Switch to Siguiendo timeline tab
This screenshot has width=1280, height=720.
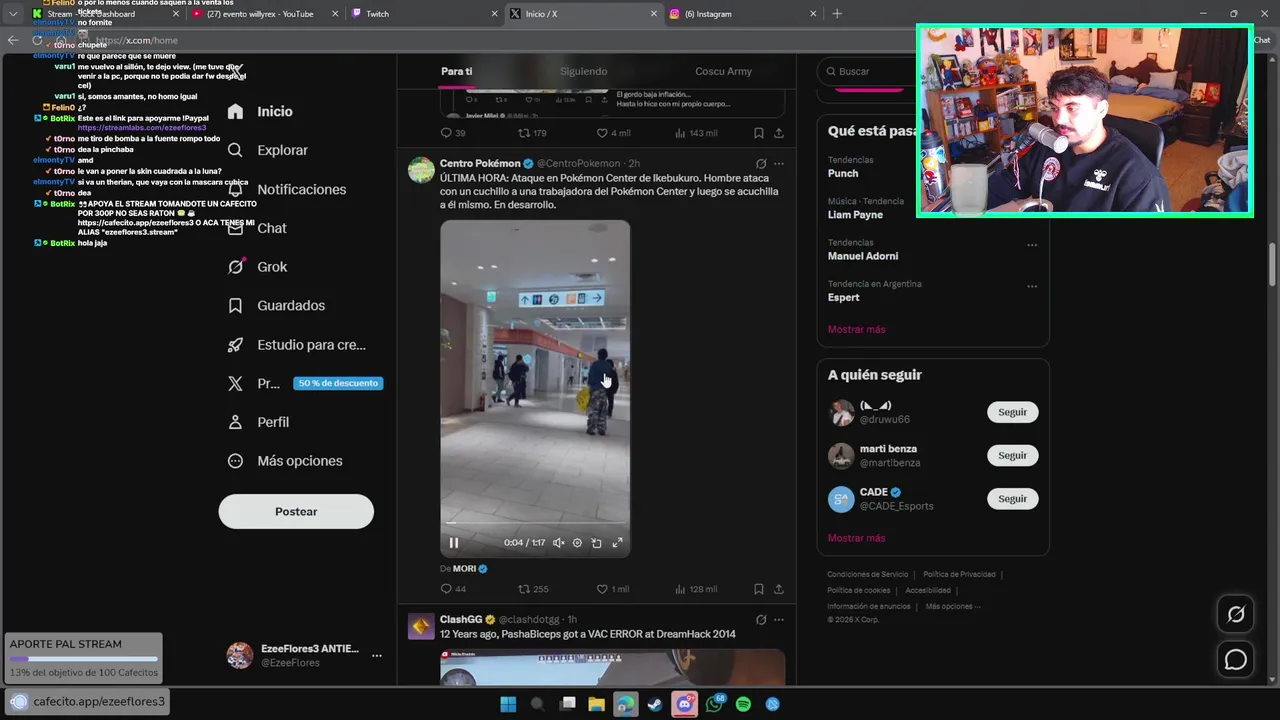click(x=583, y=71)
